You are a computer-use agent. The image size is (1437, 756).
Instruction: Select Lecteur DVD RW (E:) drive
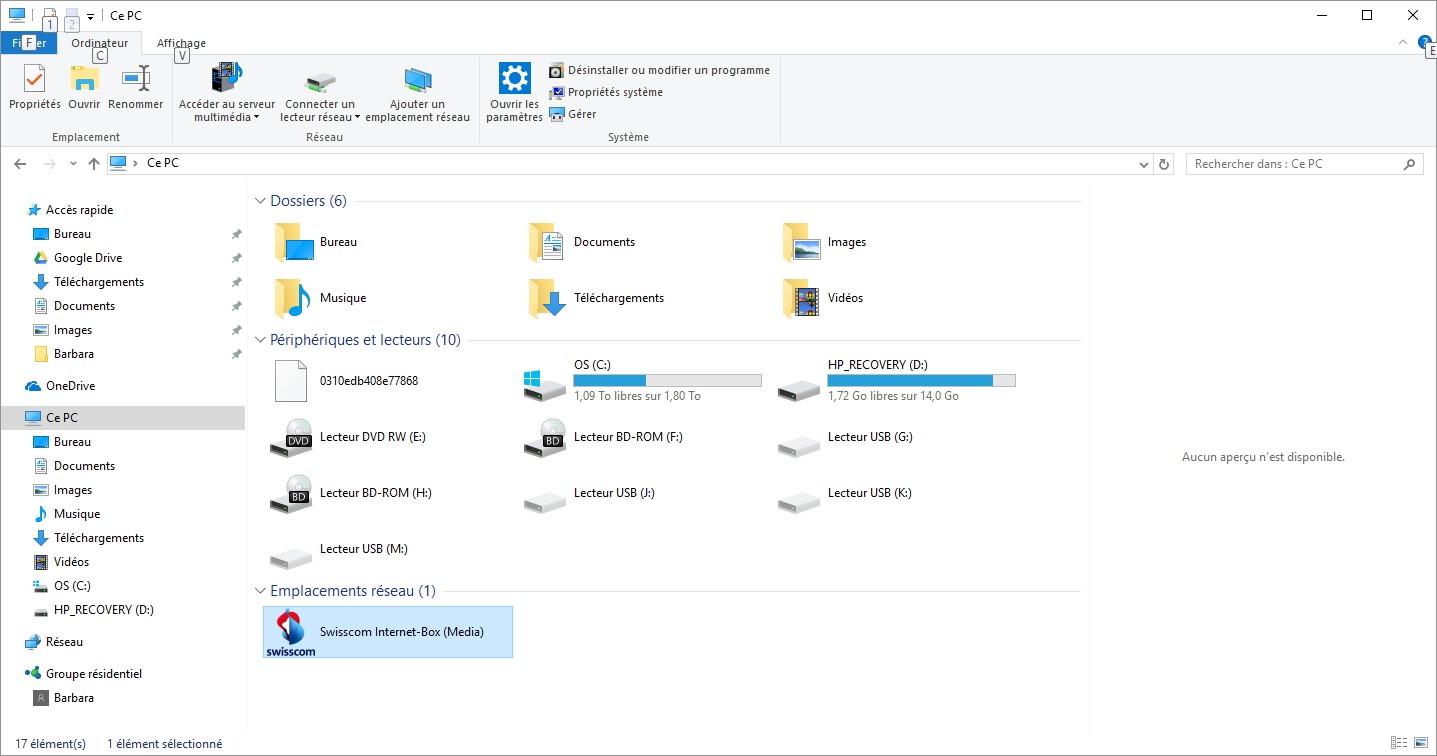tap(291, 439)
